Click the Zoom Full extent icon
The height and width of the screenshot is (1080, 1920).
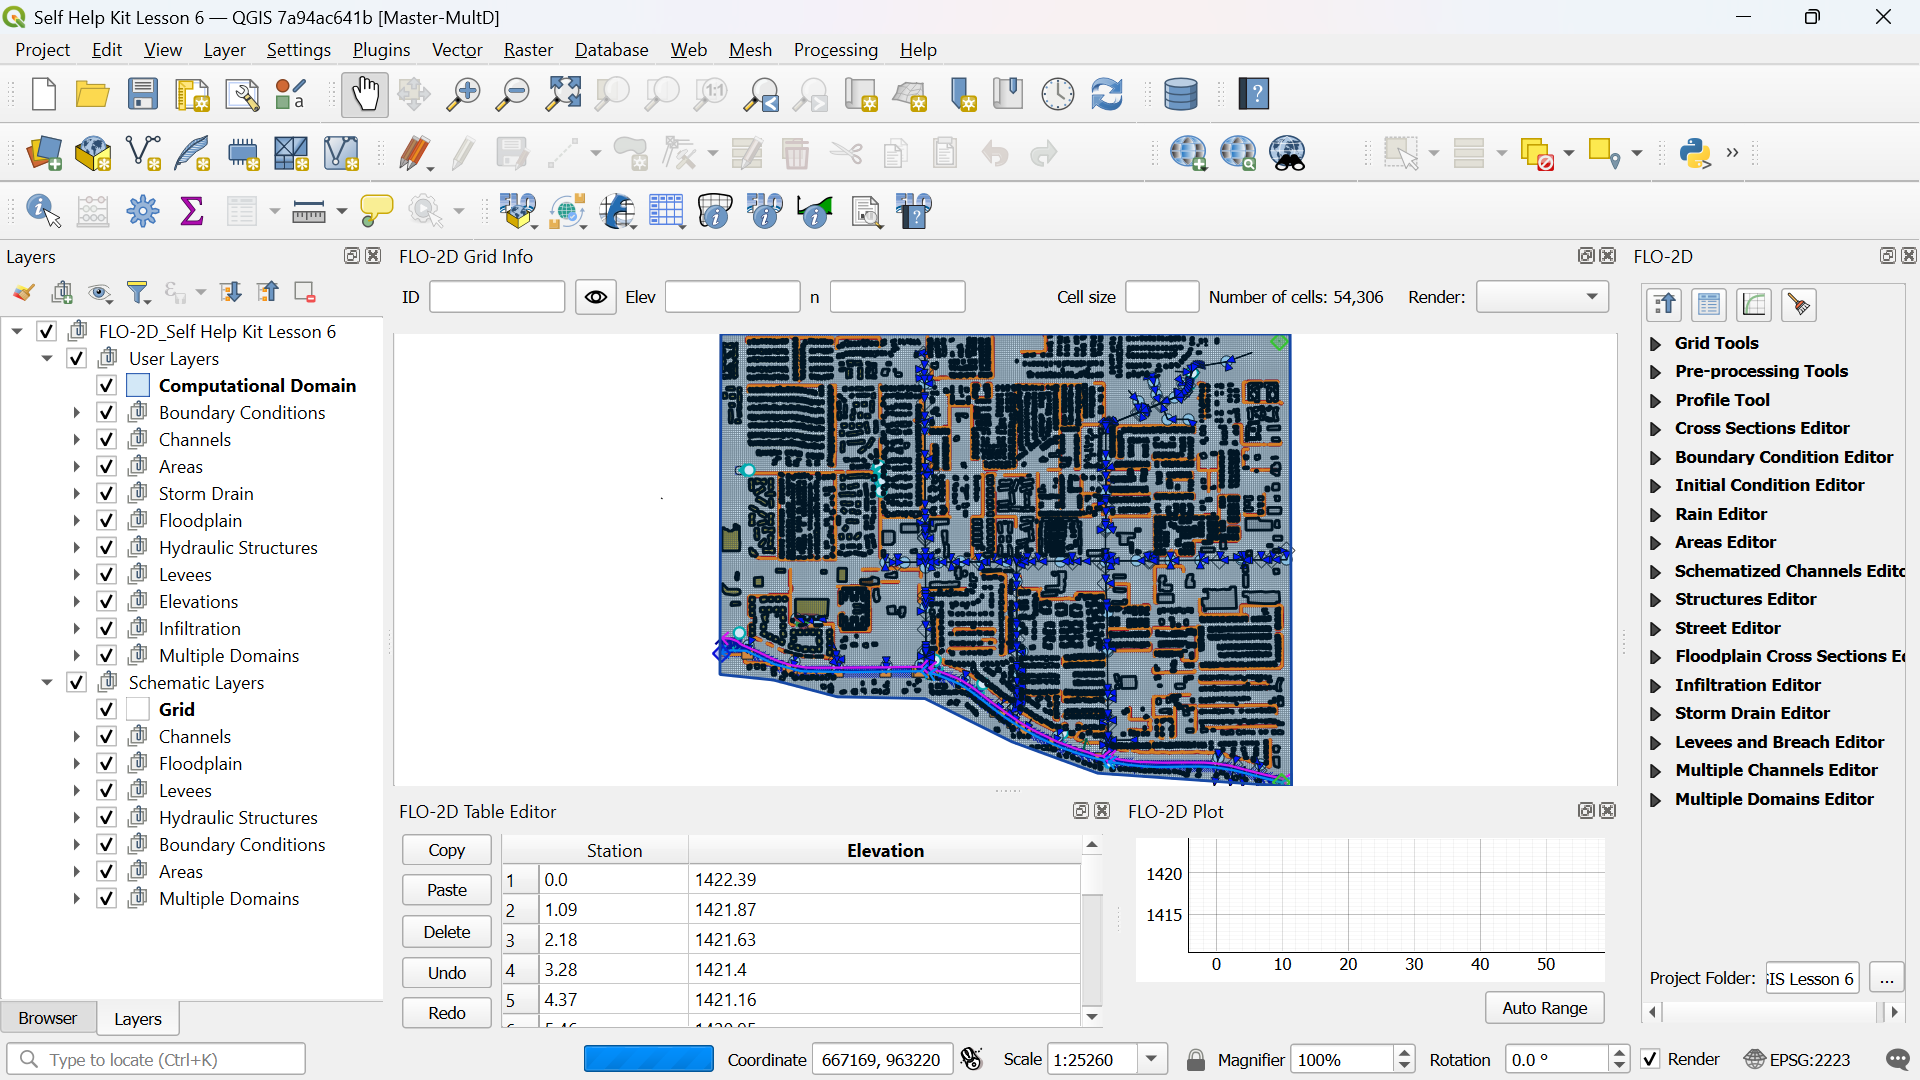tap(563, 95)
